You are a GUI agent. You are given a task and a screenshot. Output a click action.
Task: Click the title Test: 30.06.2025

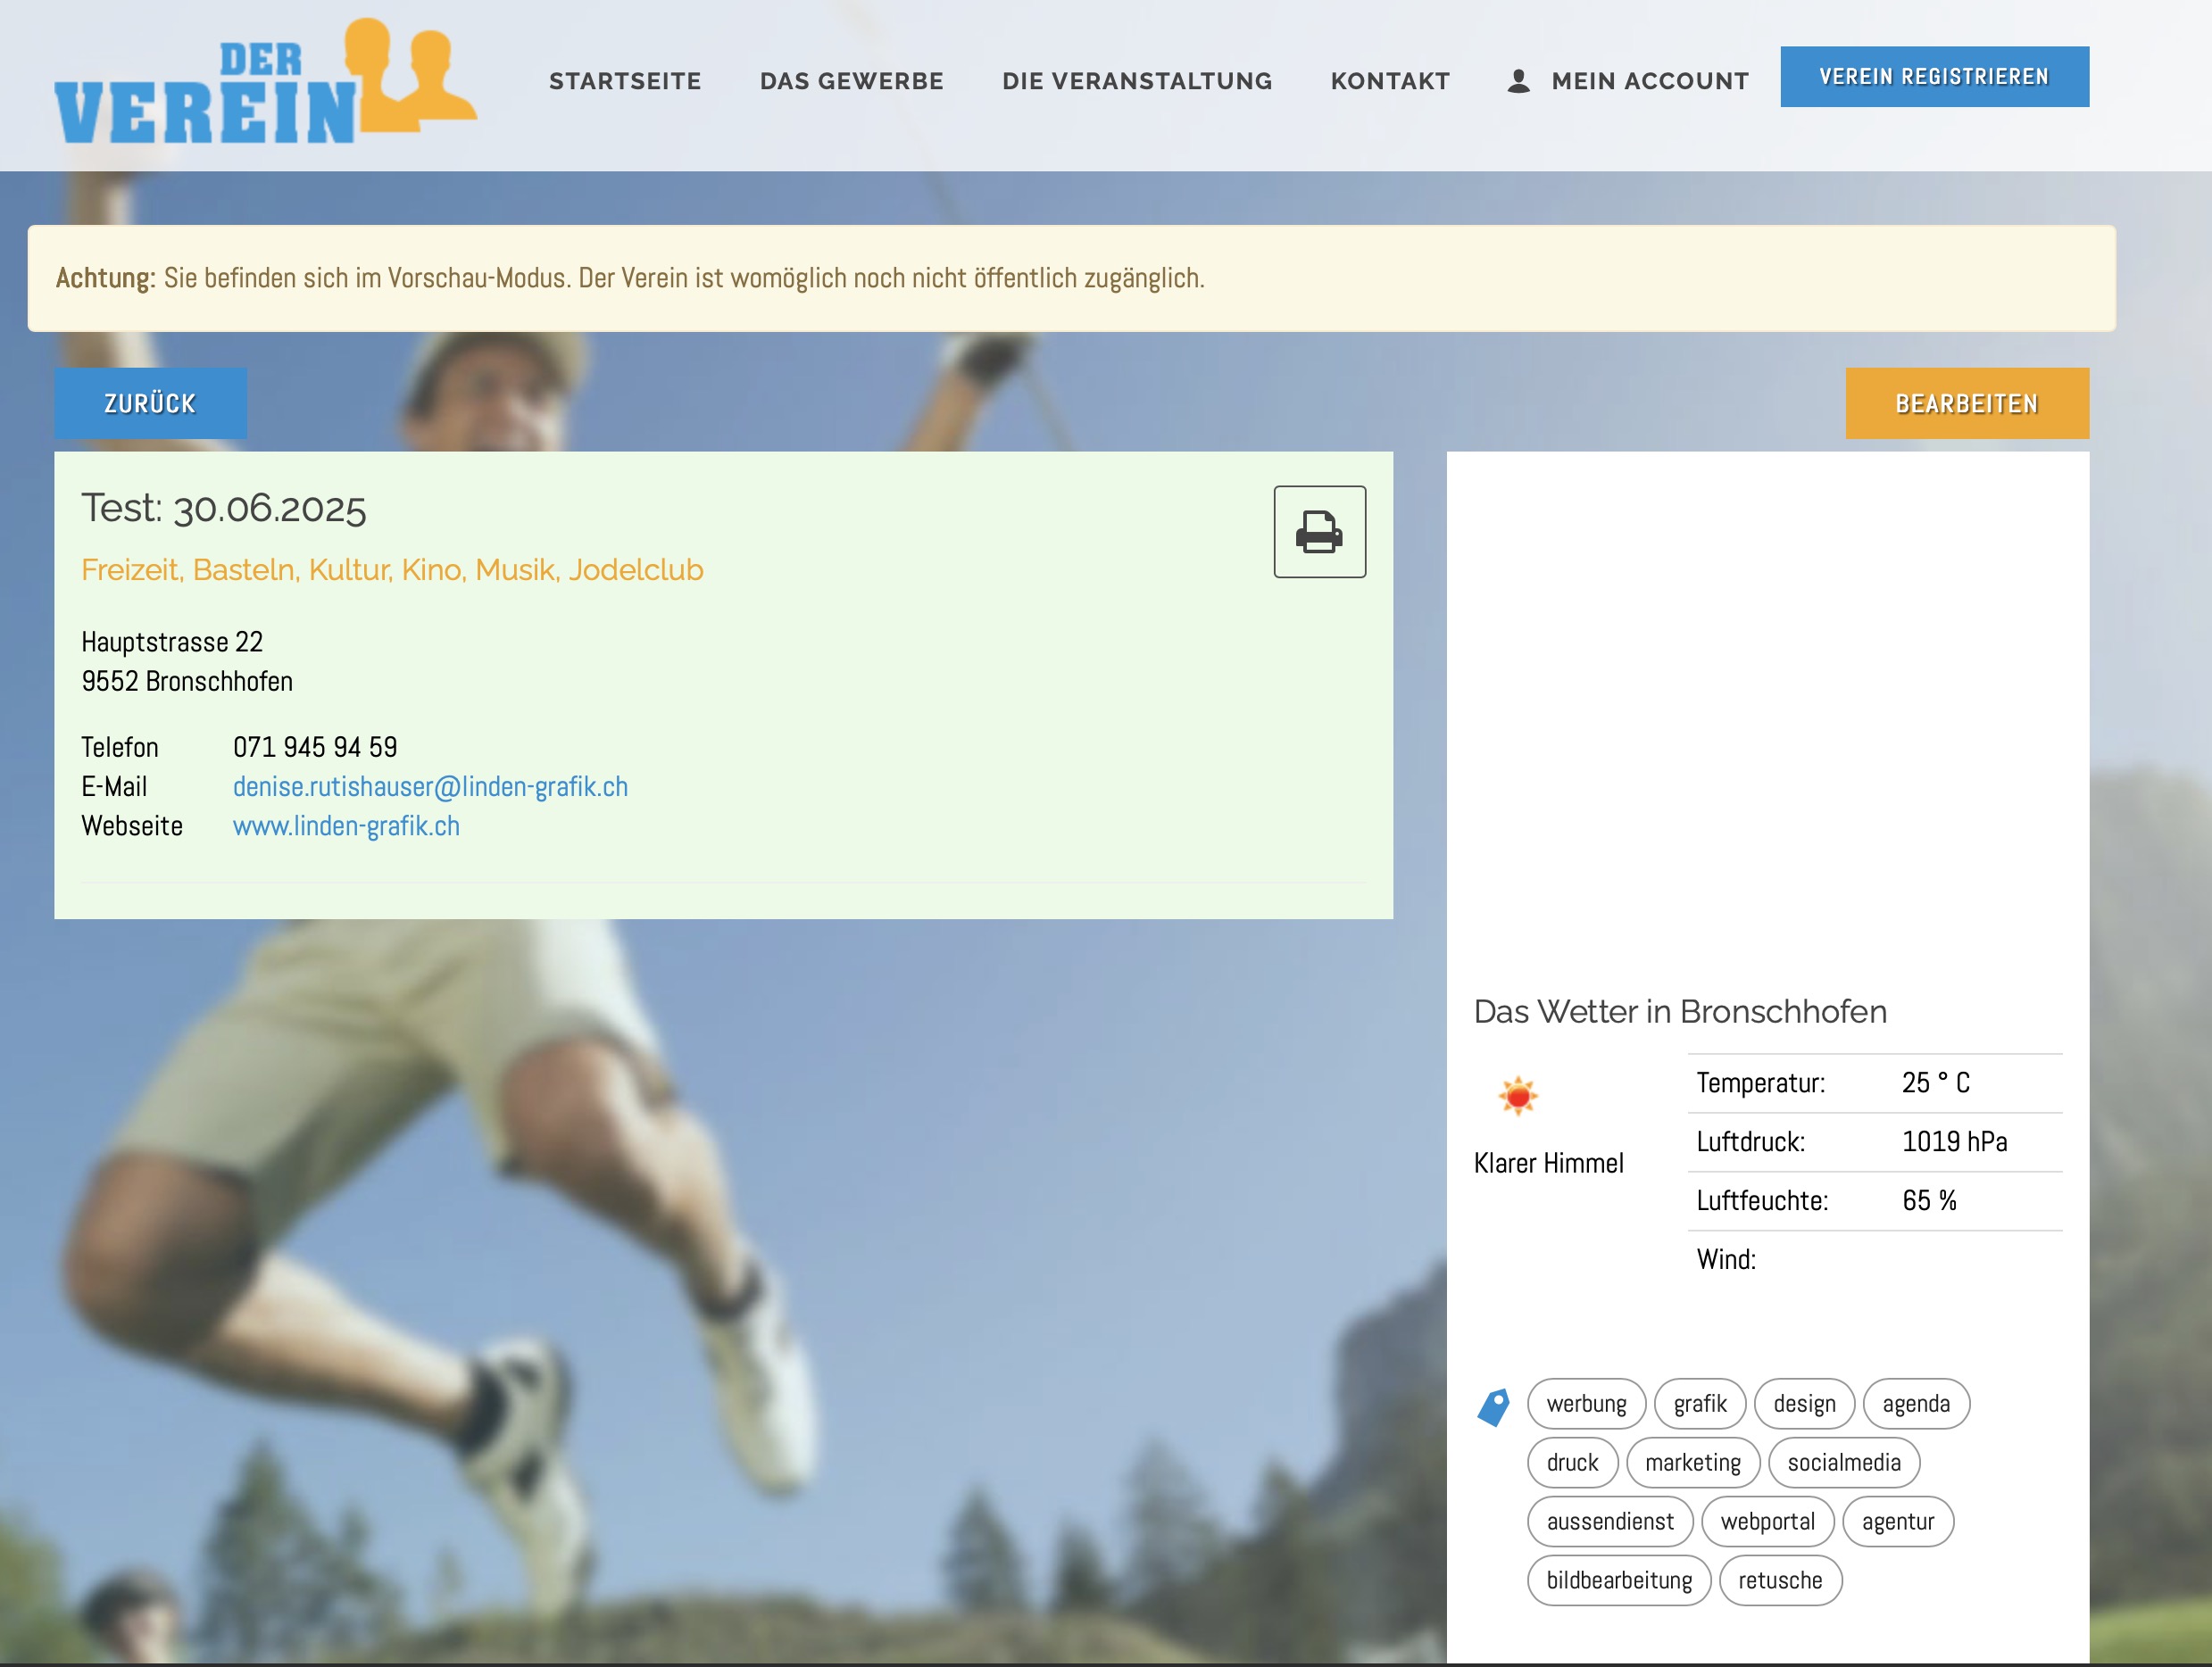pyautogui.click(x=224, y=508)
